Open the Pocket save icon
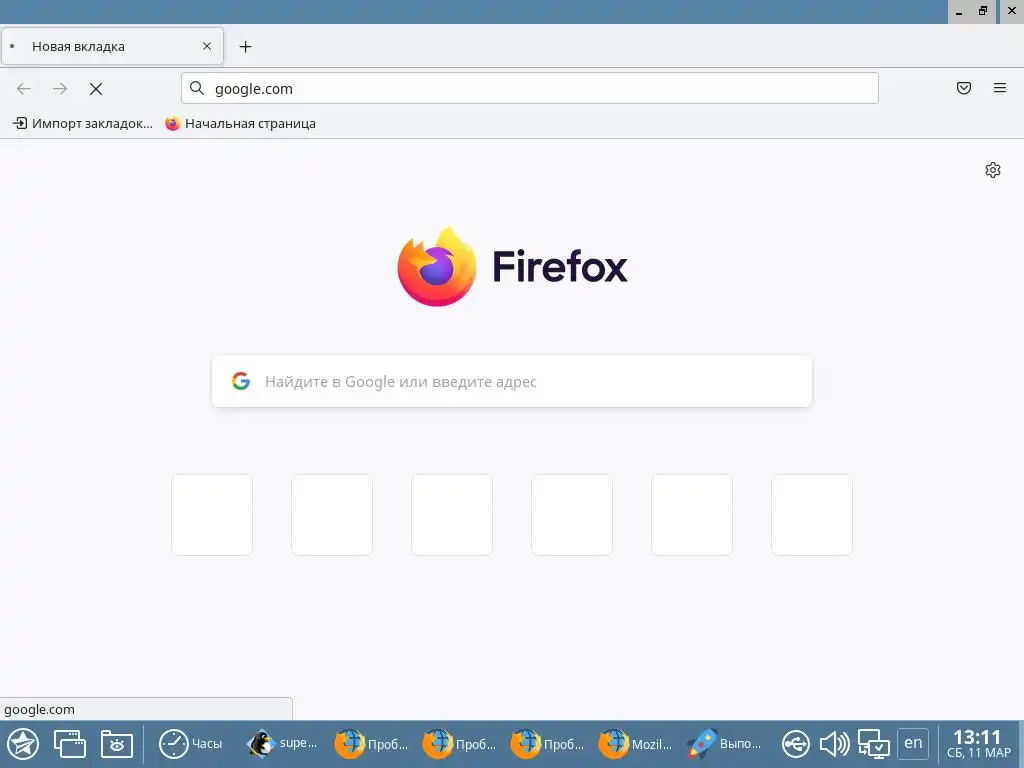 point(964,88)
